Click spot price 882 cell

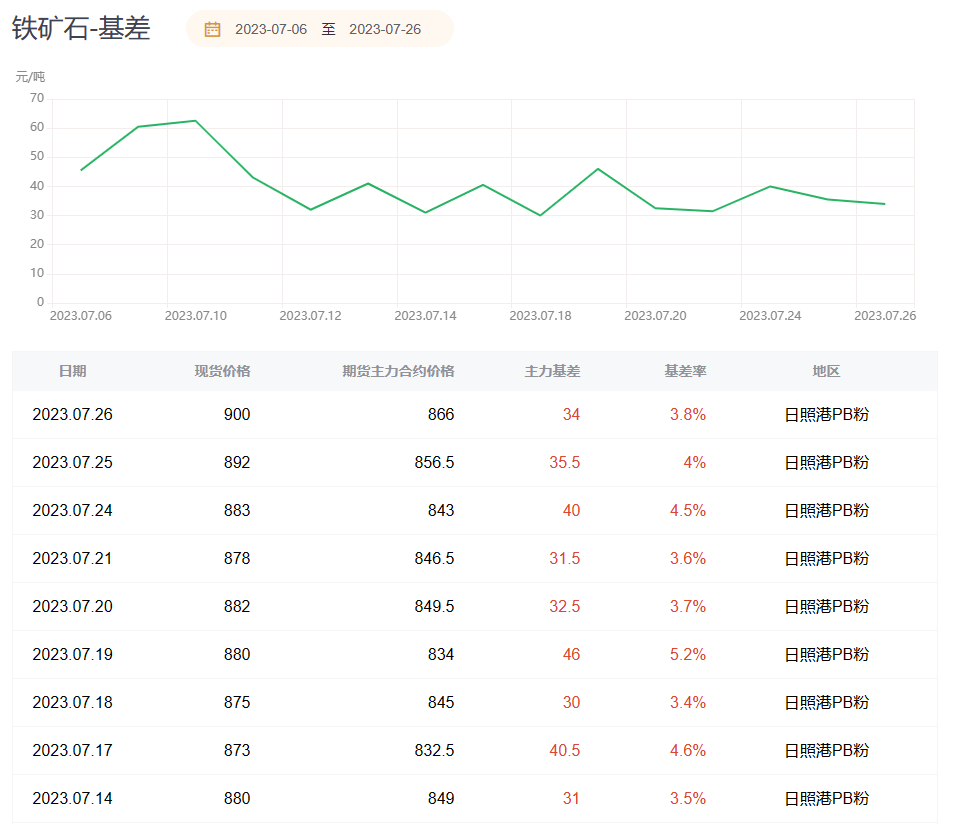[237, 607]
